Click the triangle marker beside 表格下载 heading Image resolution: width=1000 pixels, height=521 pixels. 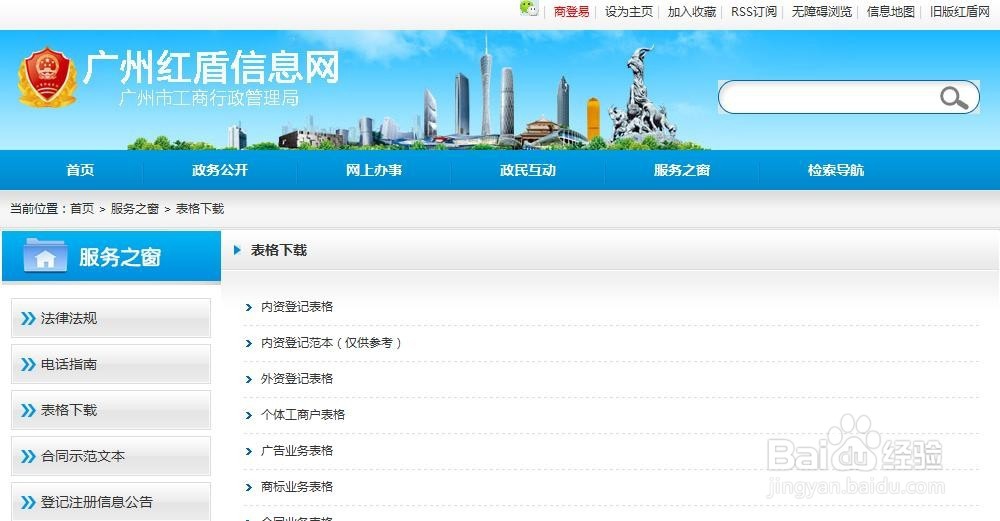click(237, 250)
